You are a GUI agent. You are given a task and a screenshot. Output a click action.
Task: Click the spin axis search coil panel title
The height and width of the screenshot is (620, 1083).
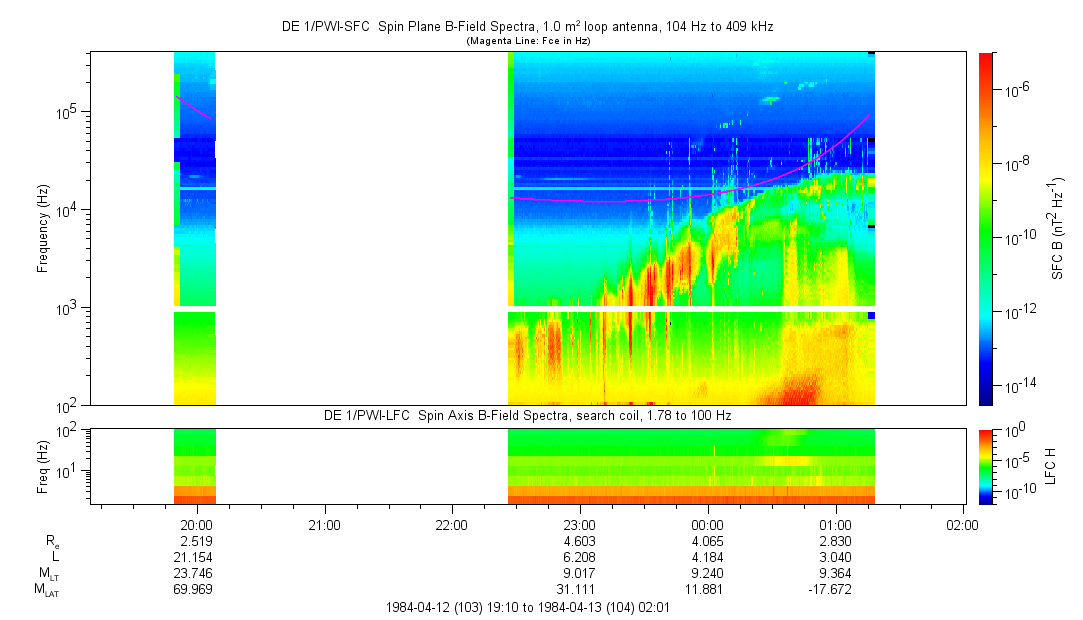527,415
